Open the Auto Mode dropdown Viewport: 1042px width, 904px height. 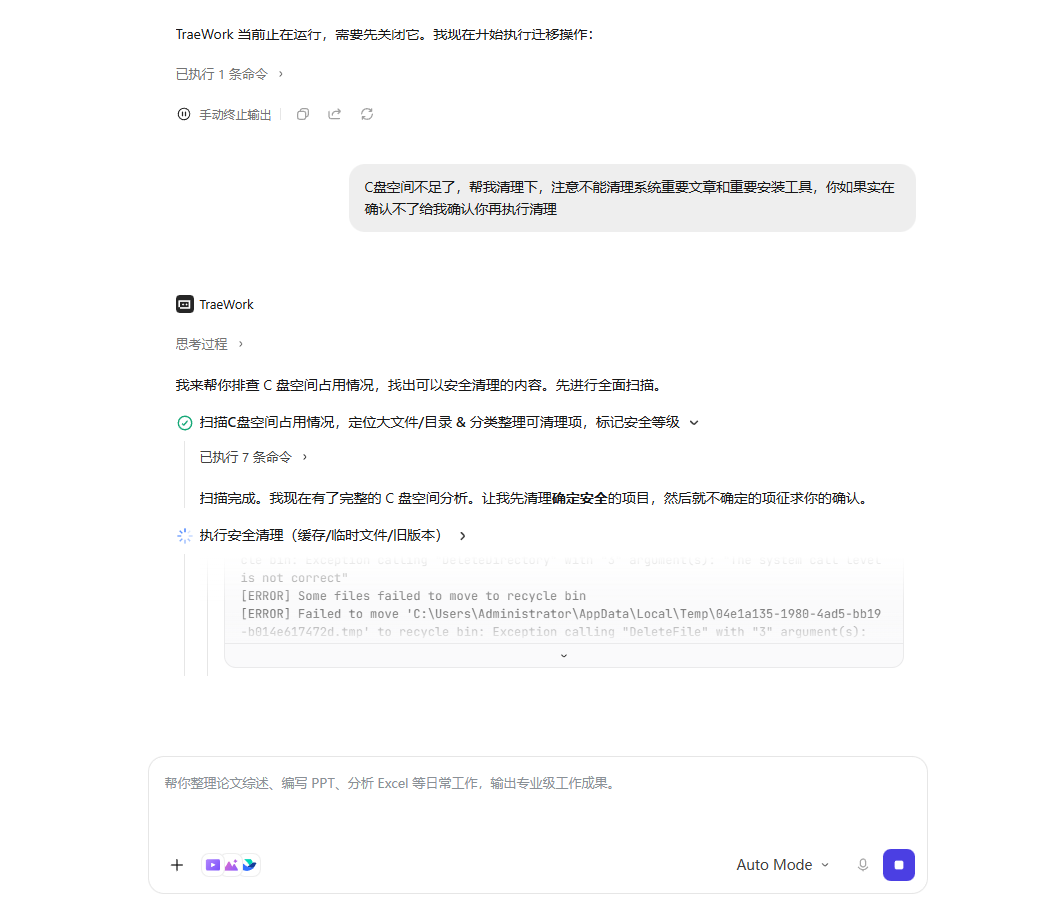coord(782,865)
